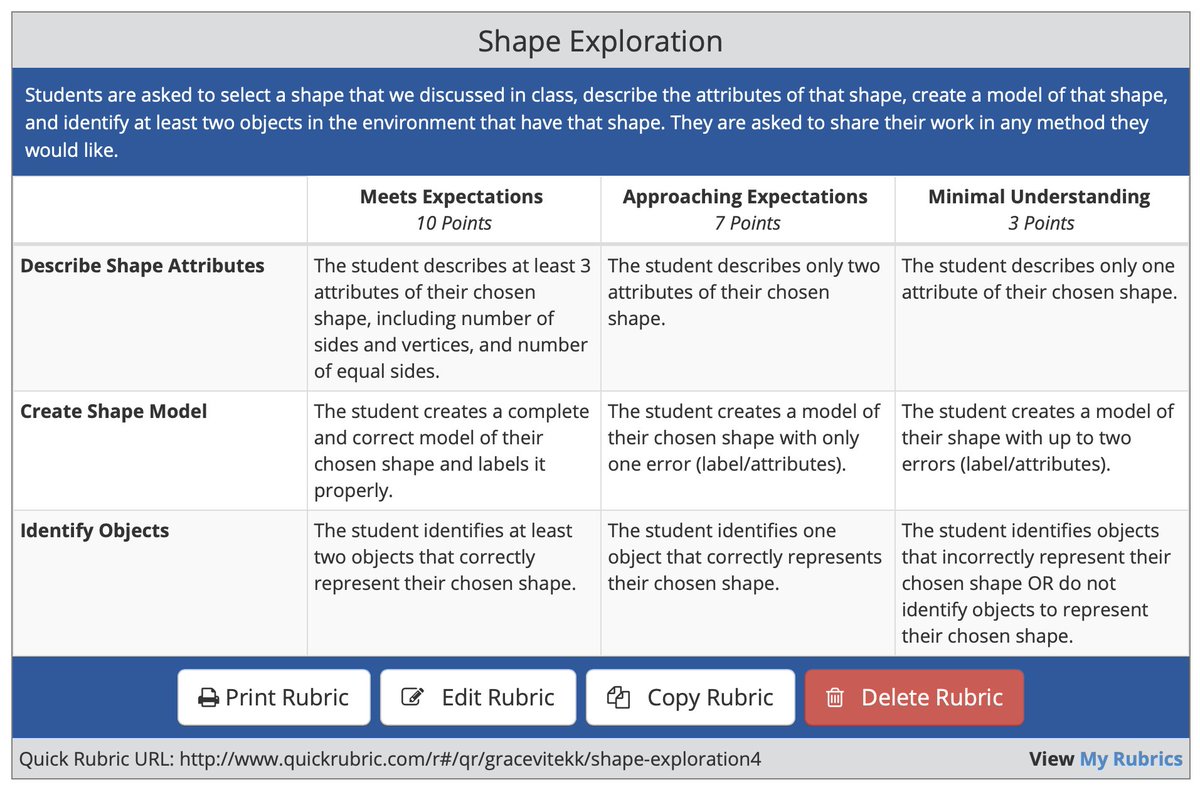The width and height of the screenshot is (1200, 787).
Task: Click the identifies one object cell
Action: pos(748,583)
